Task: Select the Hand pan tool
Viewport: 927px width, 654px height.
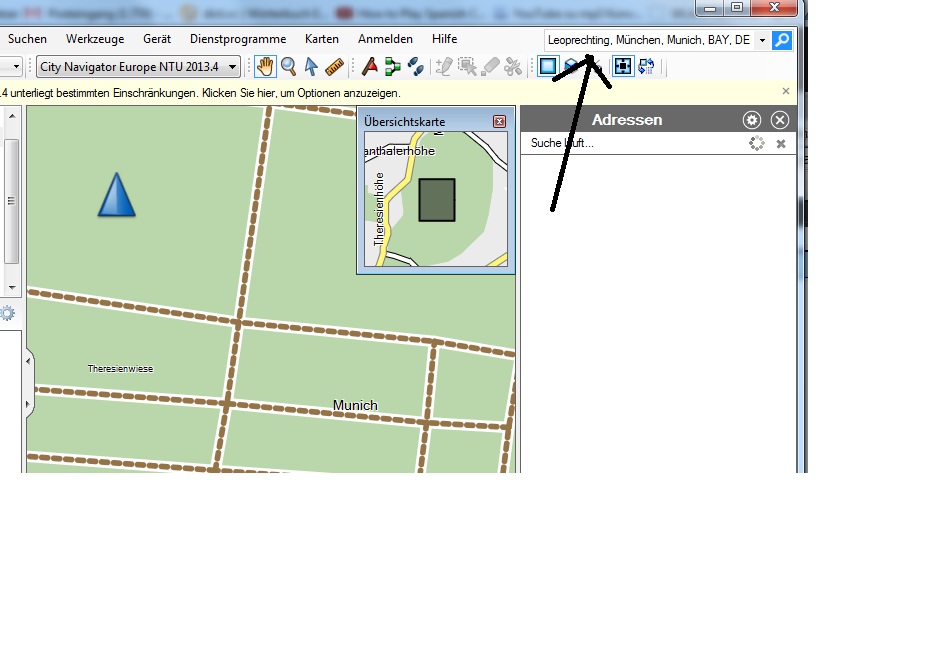Action: [x=265, y=67]
